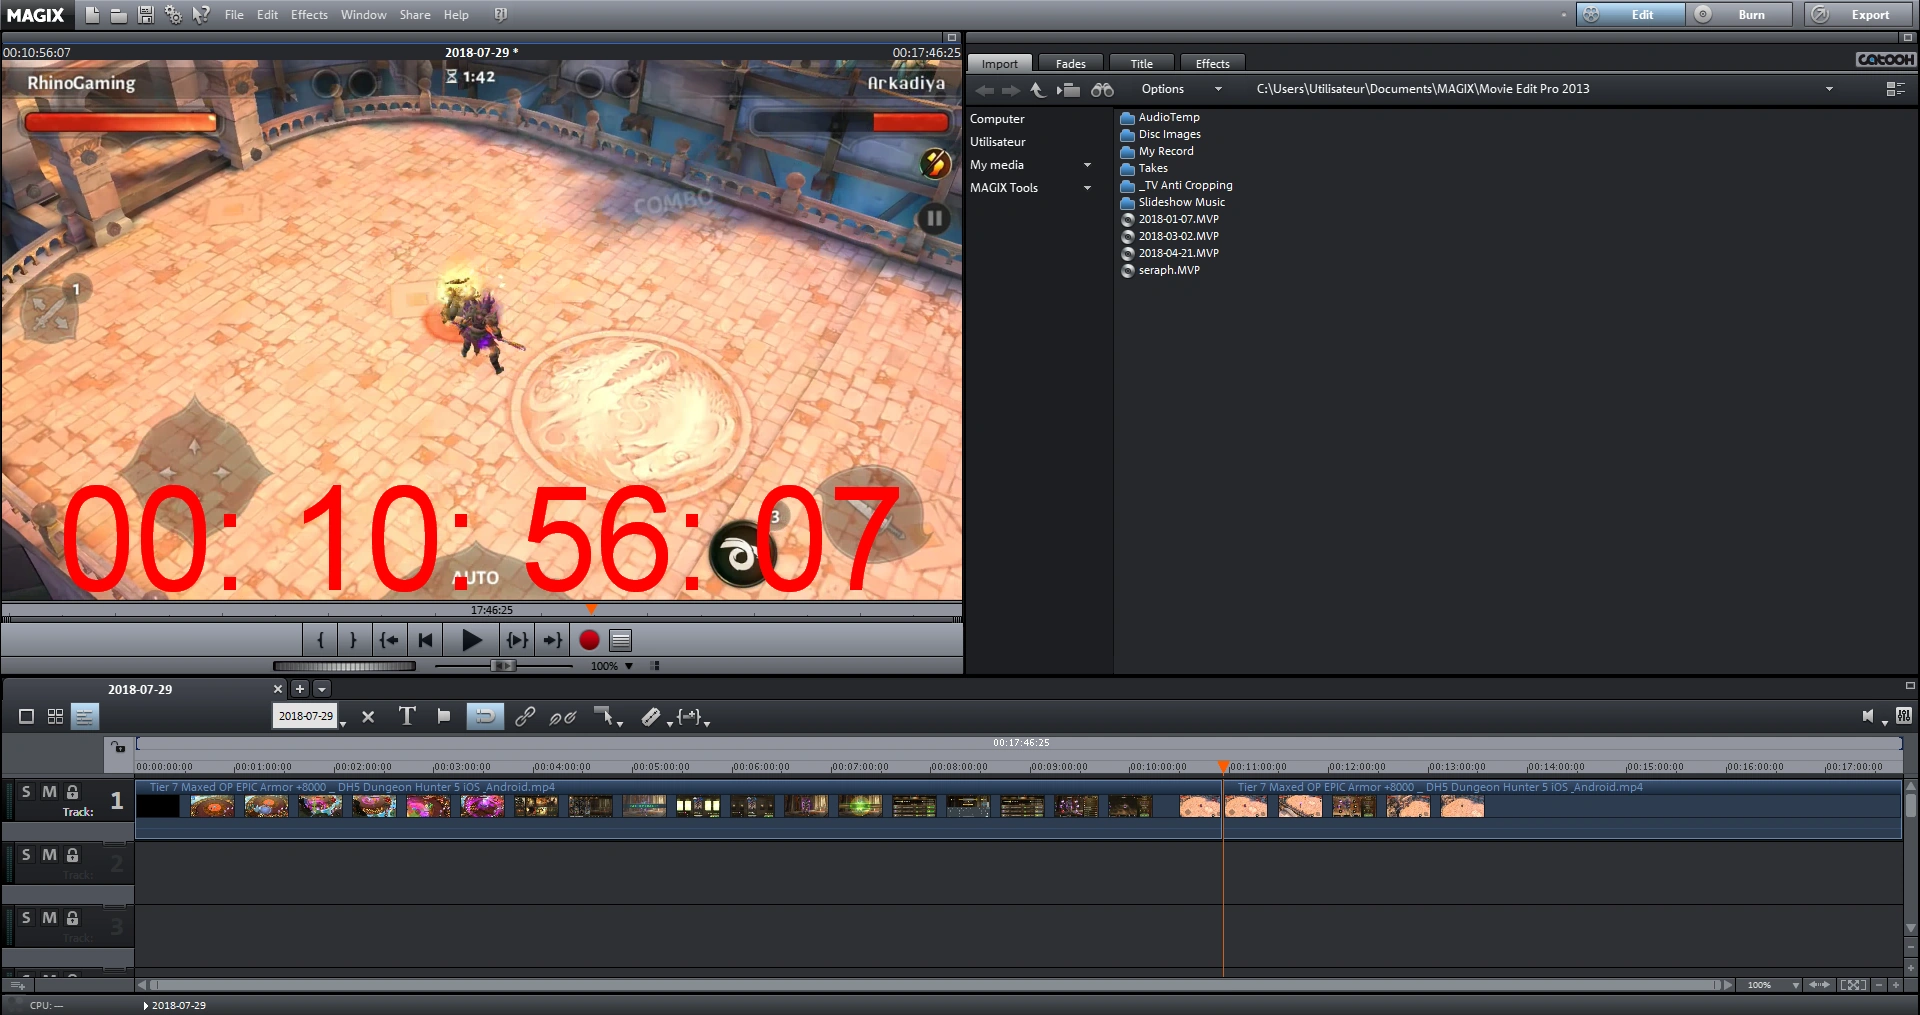Expand the MAGIX Tools dropdown

(1087, 188)
